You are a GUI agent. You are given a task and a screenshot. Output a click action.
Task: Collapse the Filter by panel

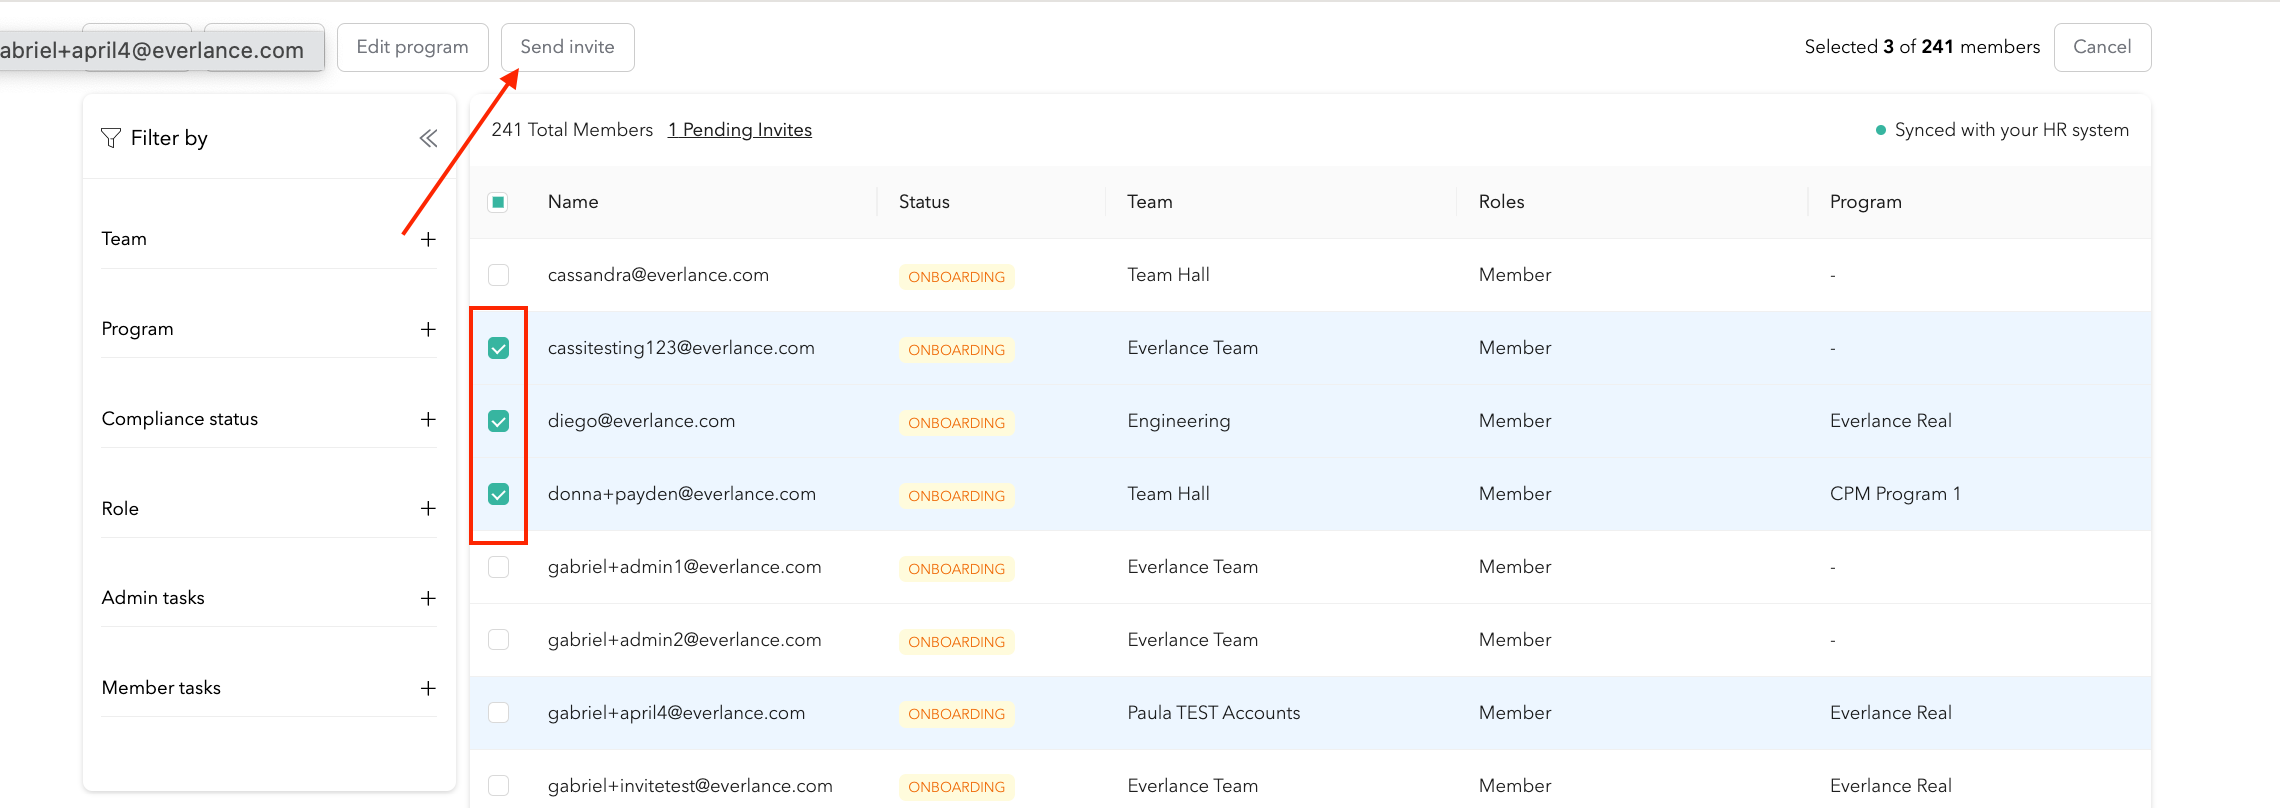428,138
